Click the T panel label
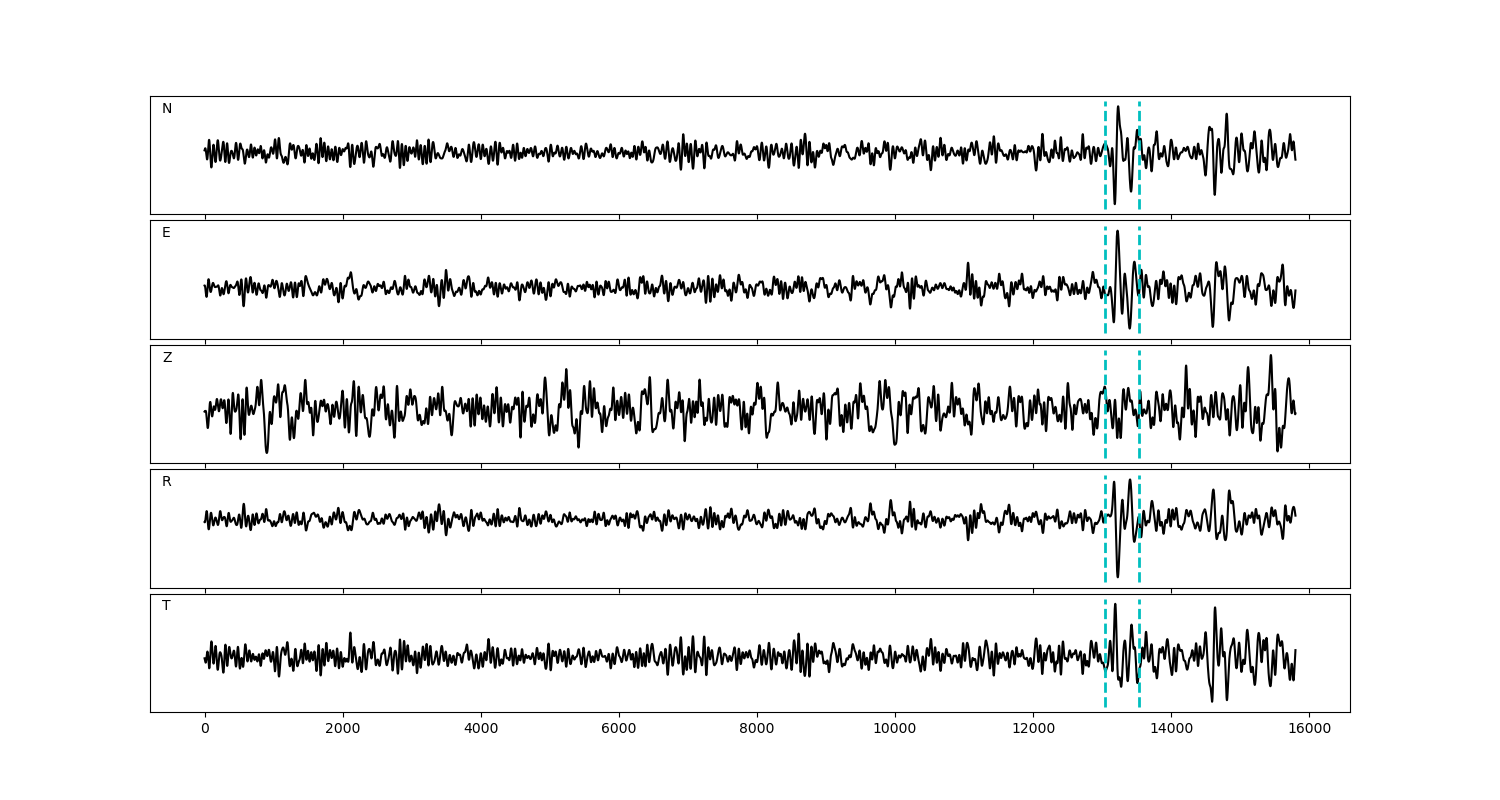This screenshot has height=800, width=1500. pyautogui.click(x=166, y=606)
